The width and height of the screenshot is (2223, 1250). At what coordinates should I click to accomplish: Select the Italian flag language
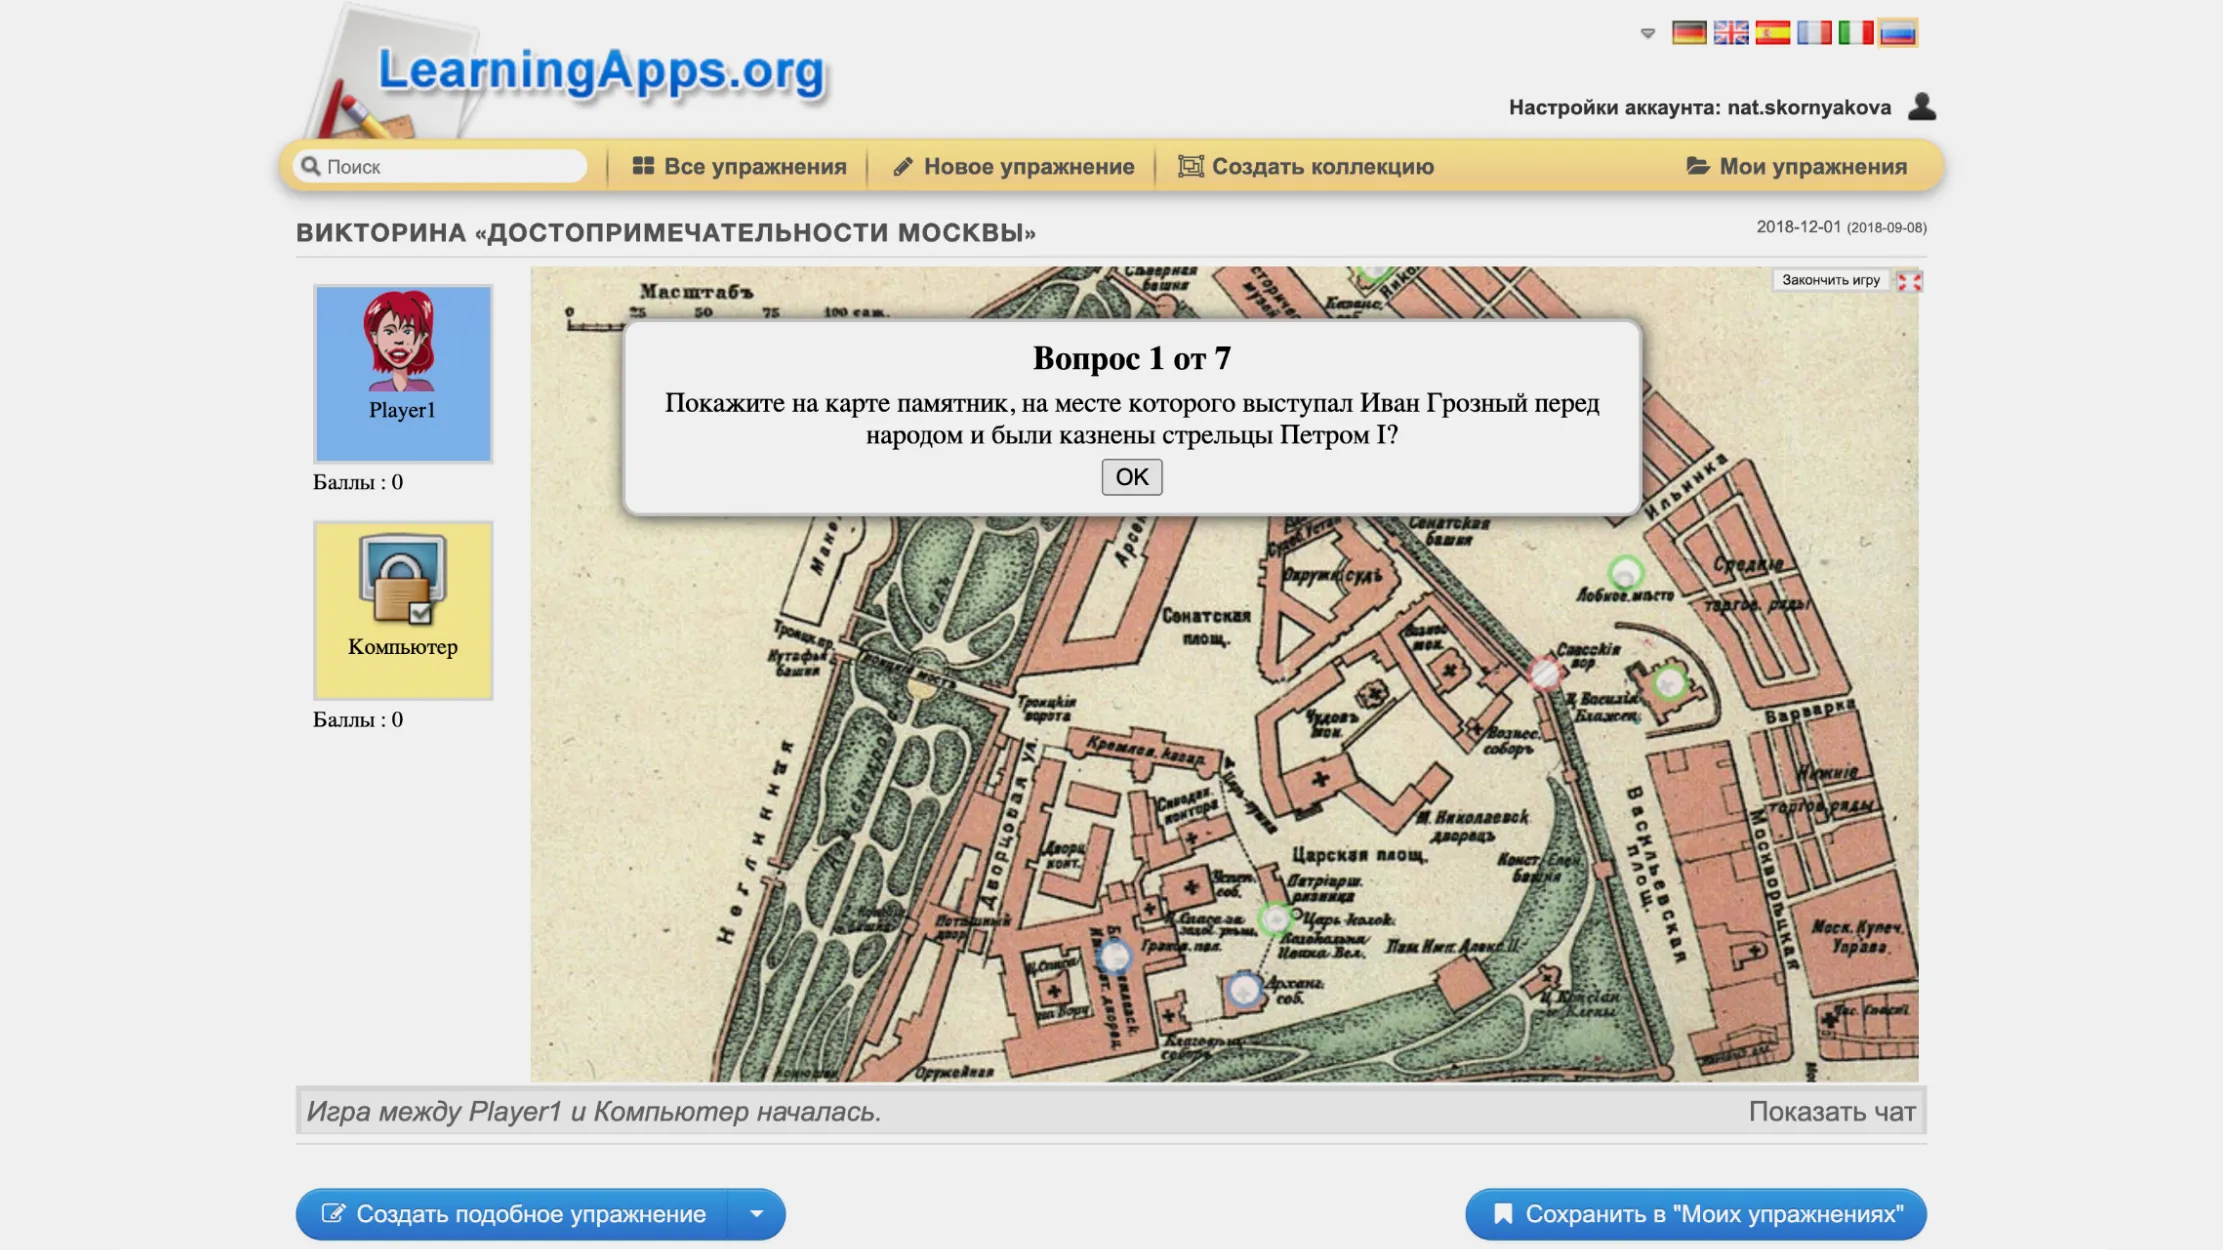[1856, 33]
